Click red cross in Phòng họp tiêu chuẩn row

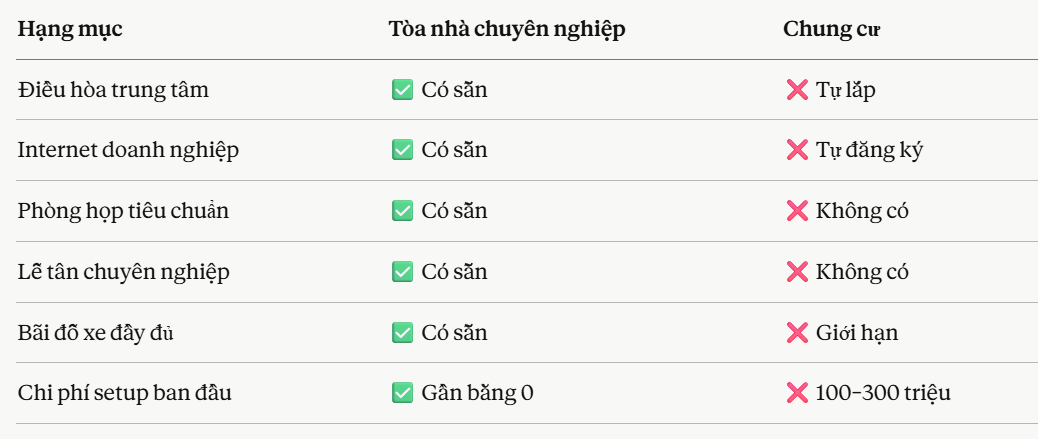click(x=797, y=211)
